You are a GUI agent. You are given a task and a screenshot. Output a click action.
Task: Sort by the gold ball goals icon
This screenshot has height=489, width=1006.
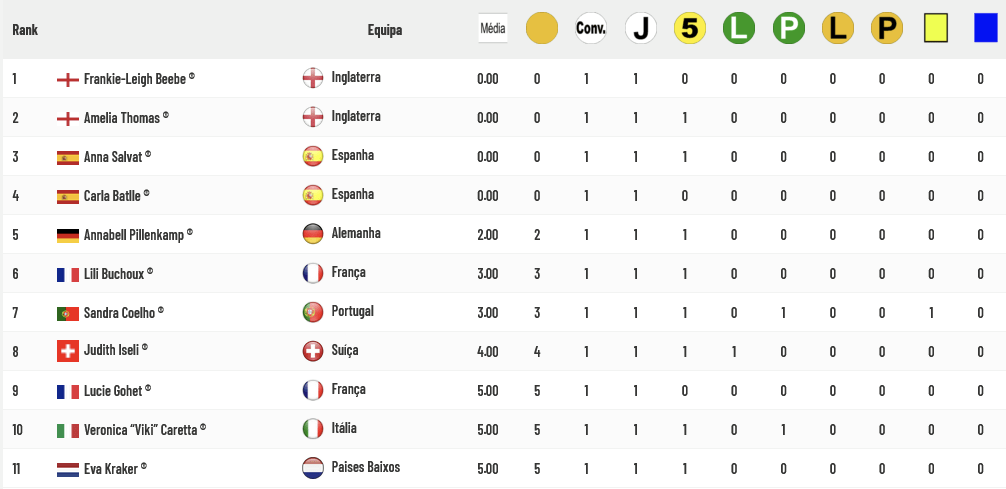[x=541, y=29]
